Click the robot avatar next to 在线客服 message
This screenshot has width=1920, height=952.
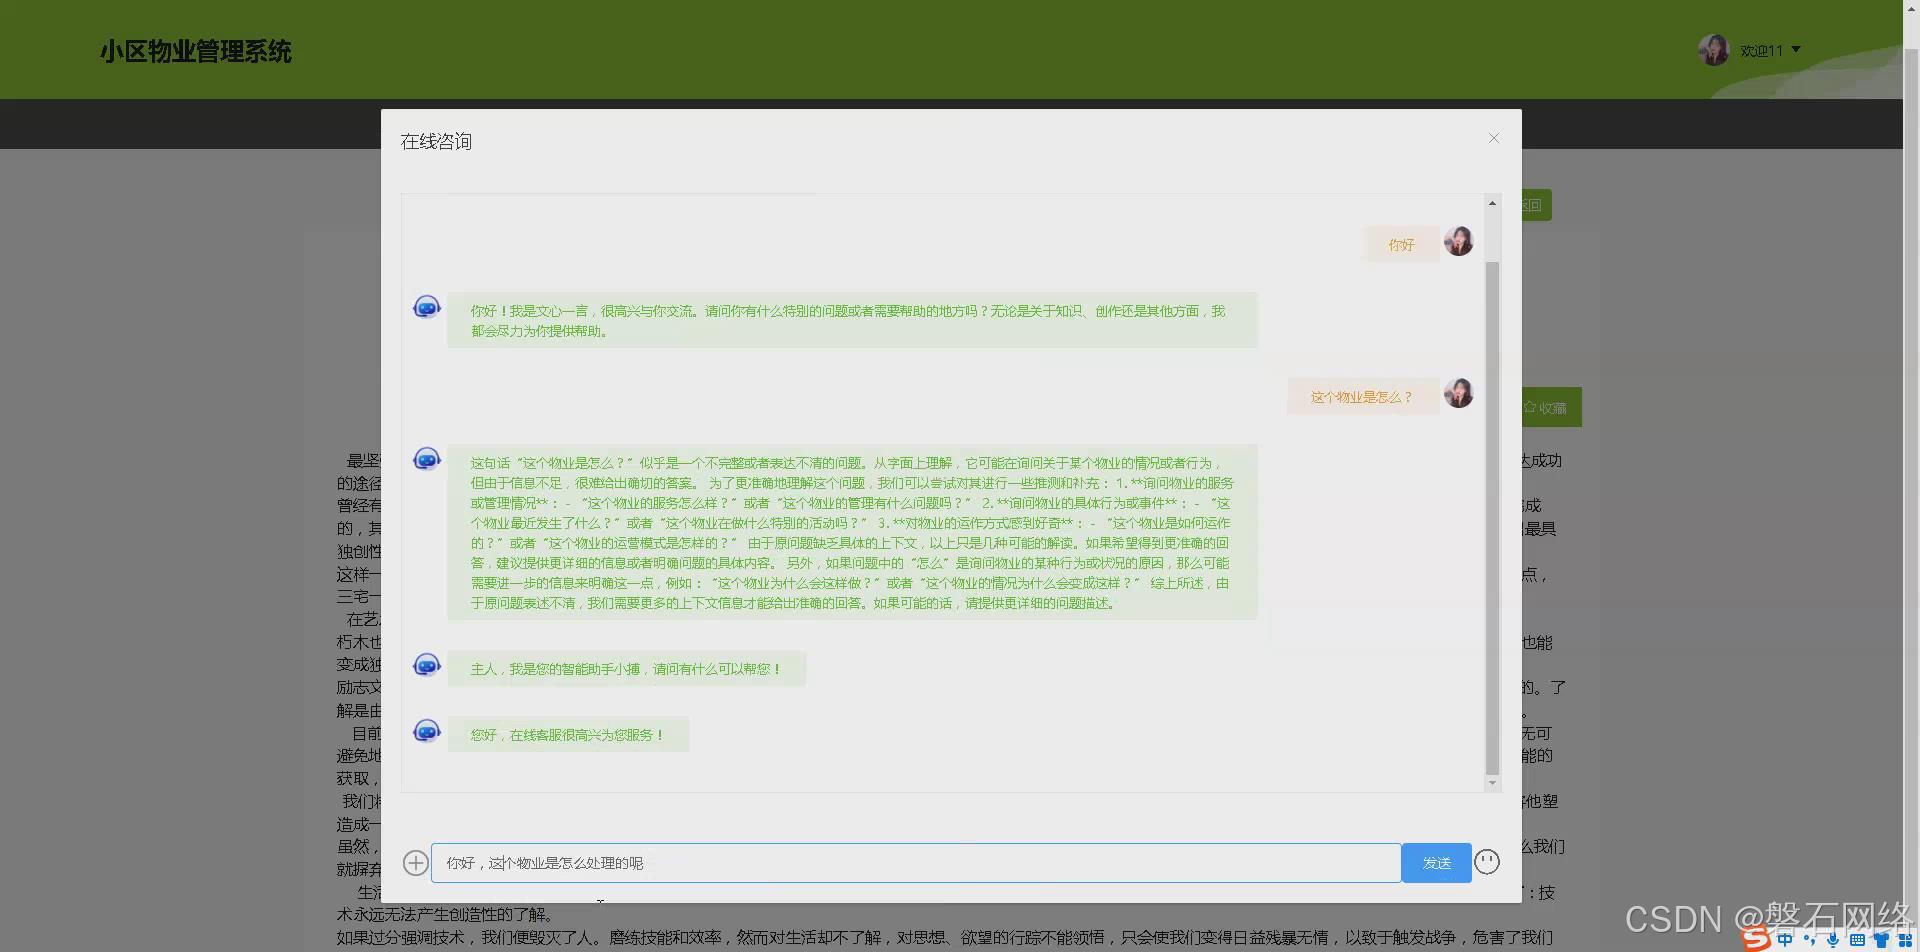(x=427, y=731)
